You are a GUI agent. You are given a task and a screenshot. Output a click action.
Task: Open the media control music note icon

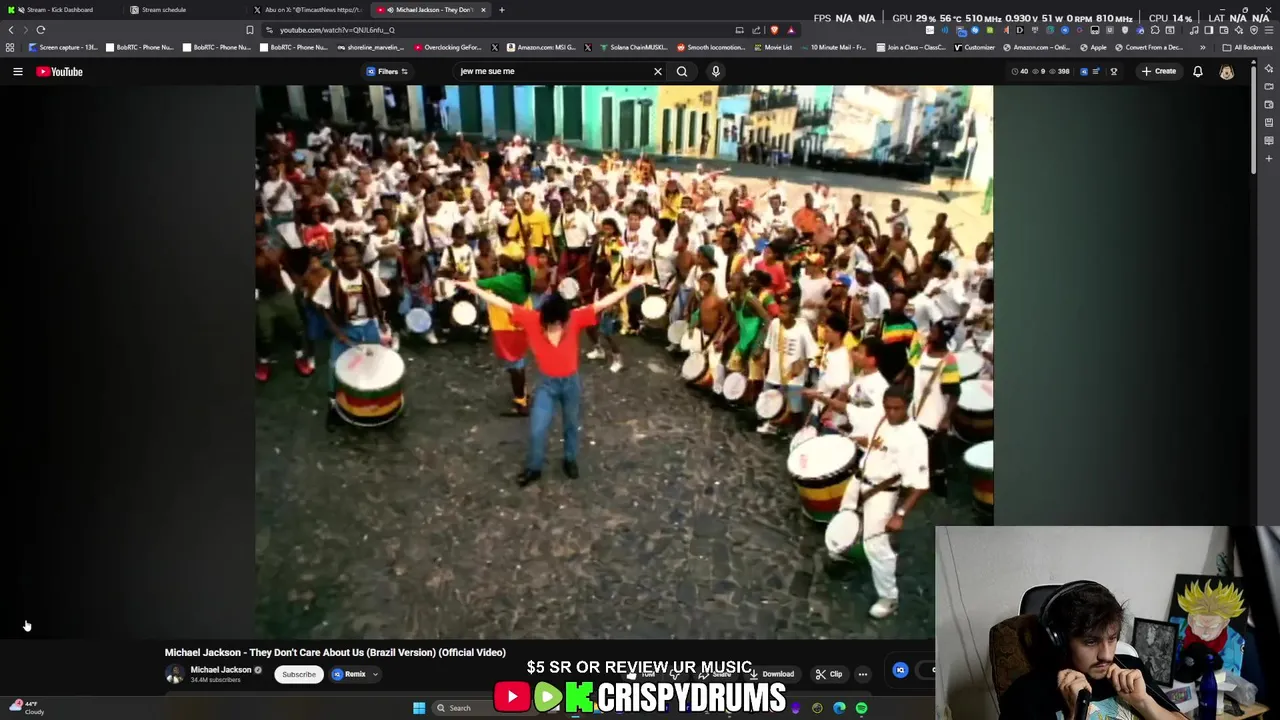click(x=1193, y=30)
